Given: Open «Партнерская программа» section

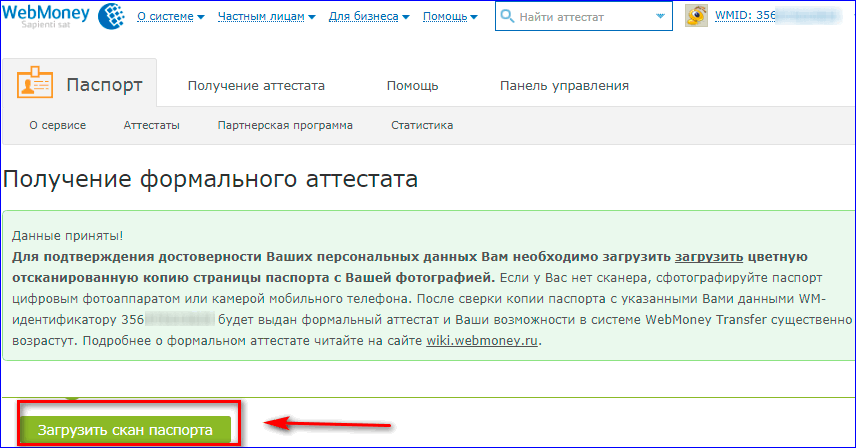Looking at the screenshot, I should pyautogui.click(x=285, y=126).
